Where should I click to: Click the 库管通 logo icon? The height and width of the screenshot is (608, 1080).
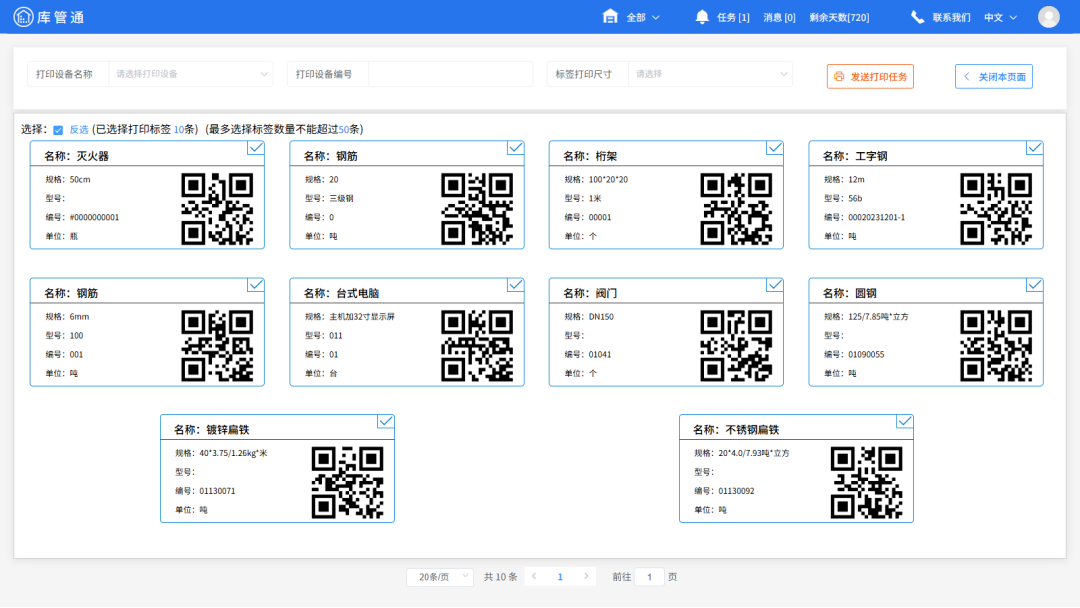tap(21, 17)
